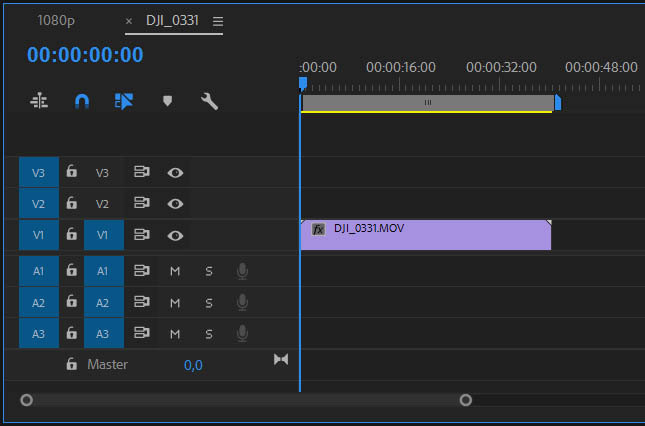Toggle V2 source patching button
Image resolution: width=645 pixels, height=426 pixels.
(x=39, y=204)
